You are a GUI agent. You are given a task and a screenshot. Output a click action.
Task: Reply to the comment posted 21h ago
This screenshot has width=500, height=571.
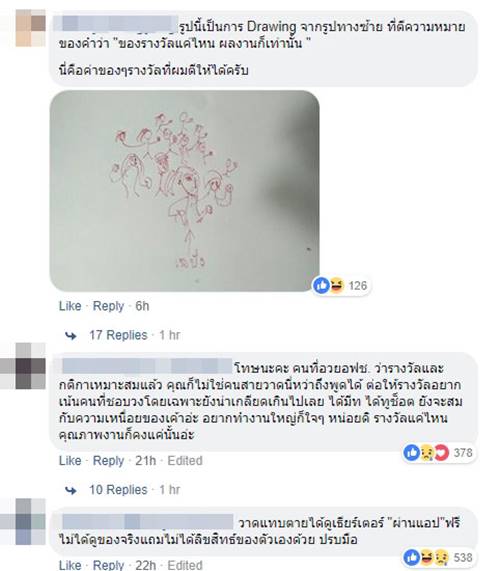[x=109, y=461]
